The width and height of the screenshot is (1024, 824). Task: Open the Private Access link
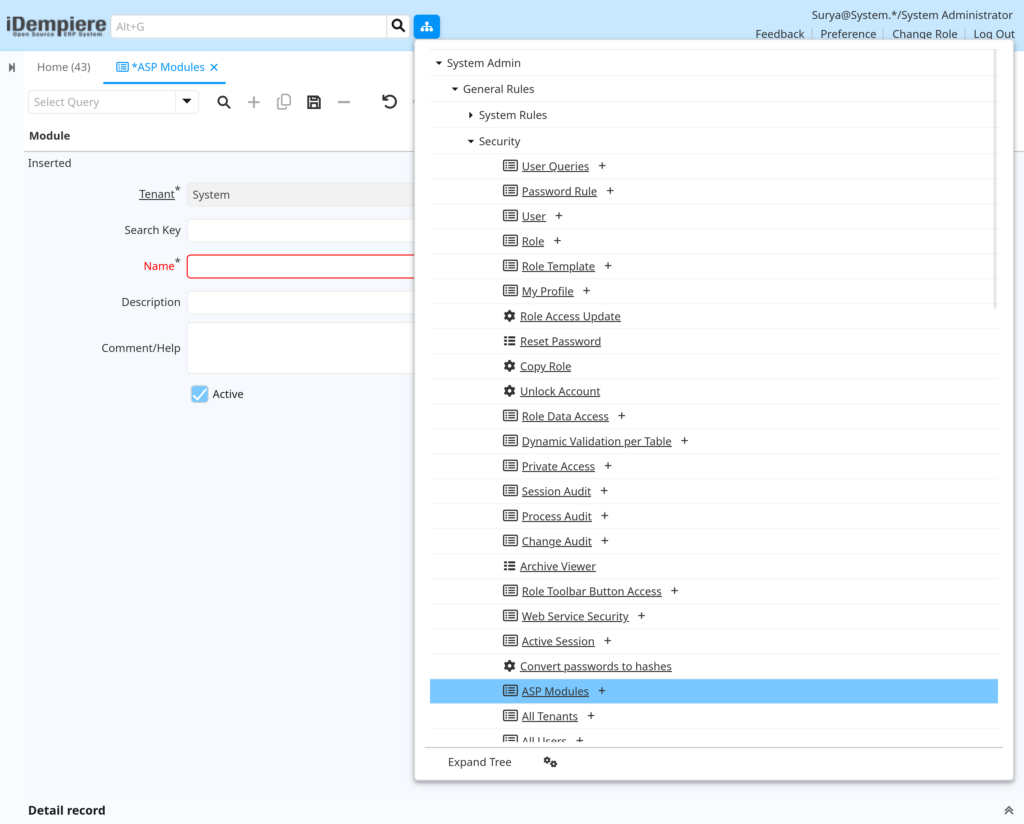(x=558, y=466)
